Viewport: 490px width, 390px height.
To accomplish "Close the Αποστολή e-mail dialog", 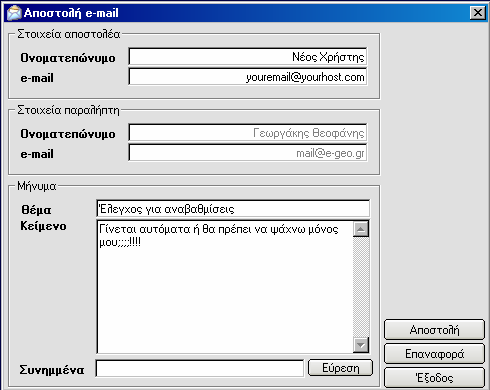I will pos(478,13).
